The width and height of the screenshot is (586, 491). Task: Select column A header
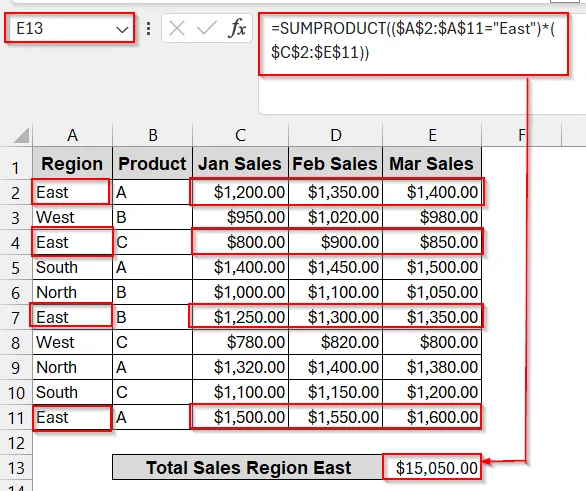coord(73,135)
